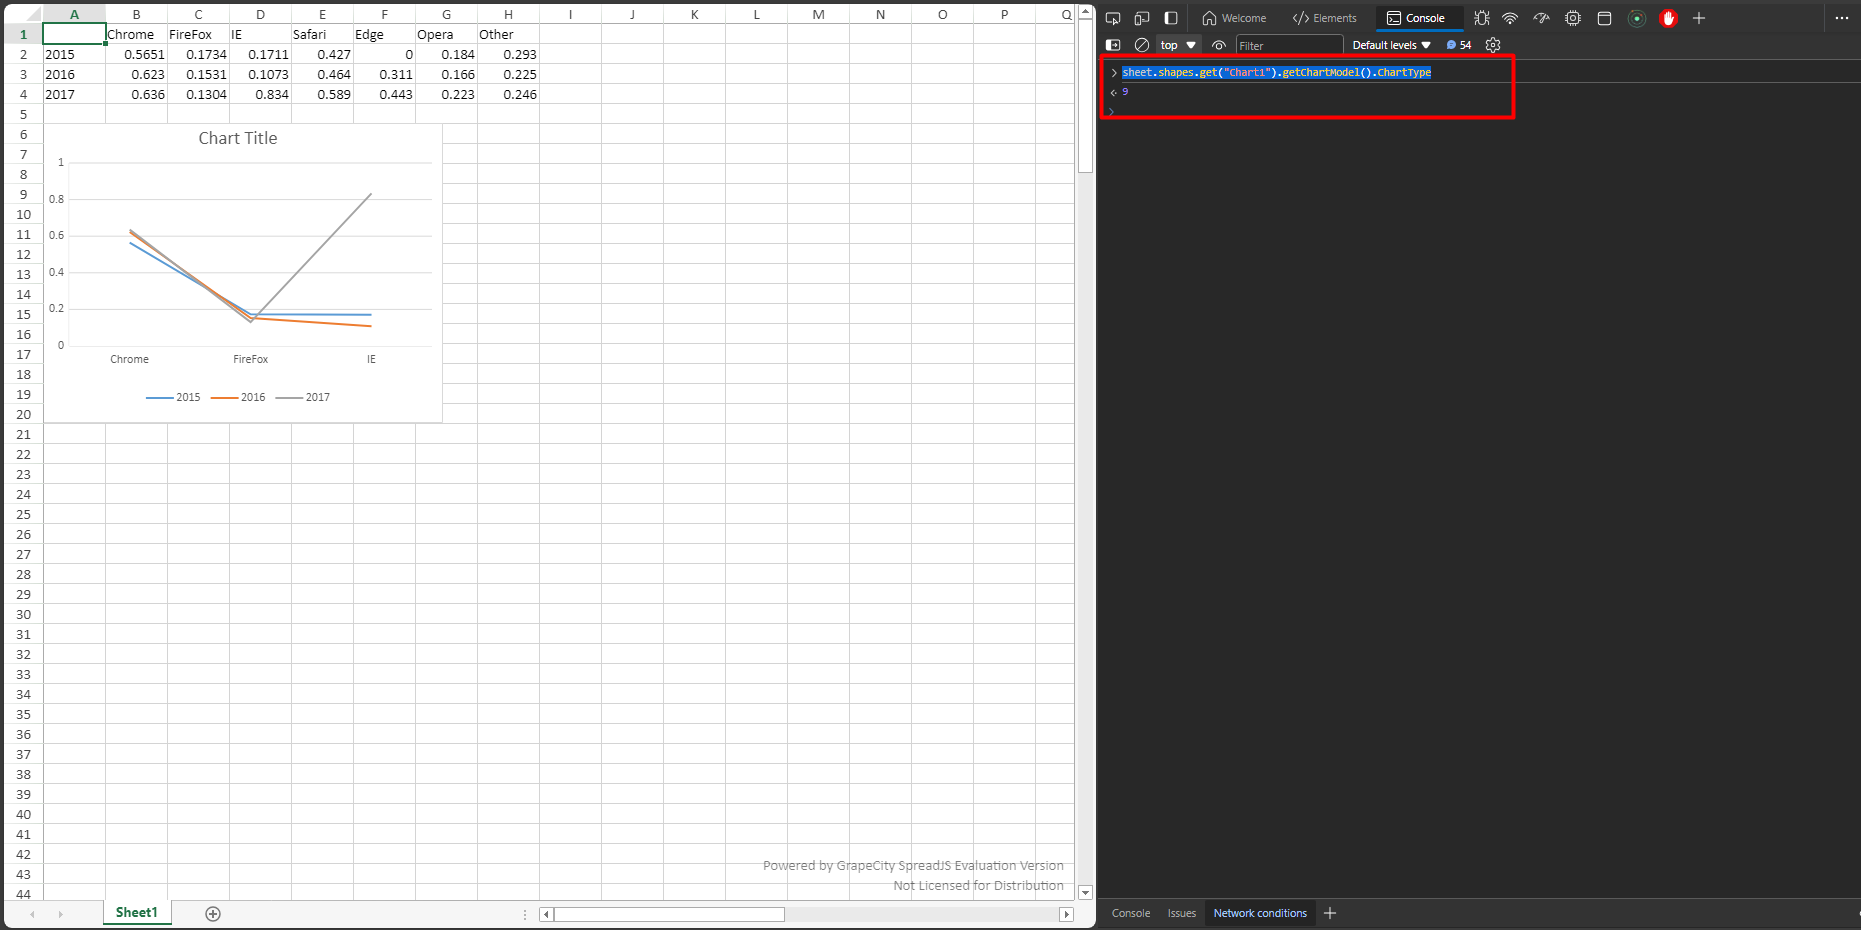Click the 'Other' header cell

(x=508, y=34)
